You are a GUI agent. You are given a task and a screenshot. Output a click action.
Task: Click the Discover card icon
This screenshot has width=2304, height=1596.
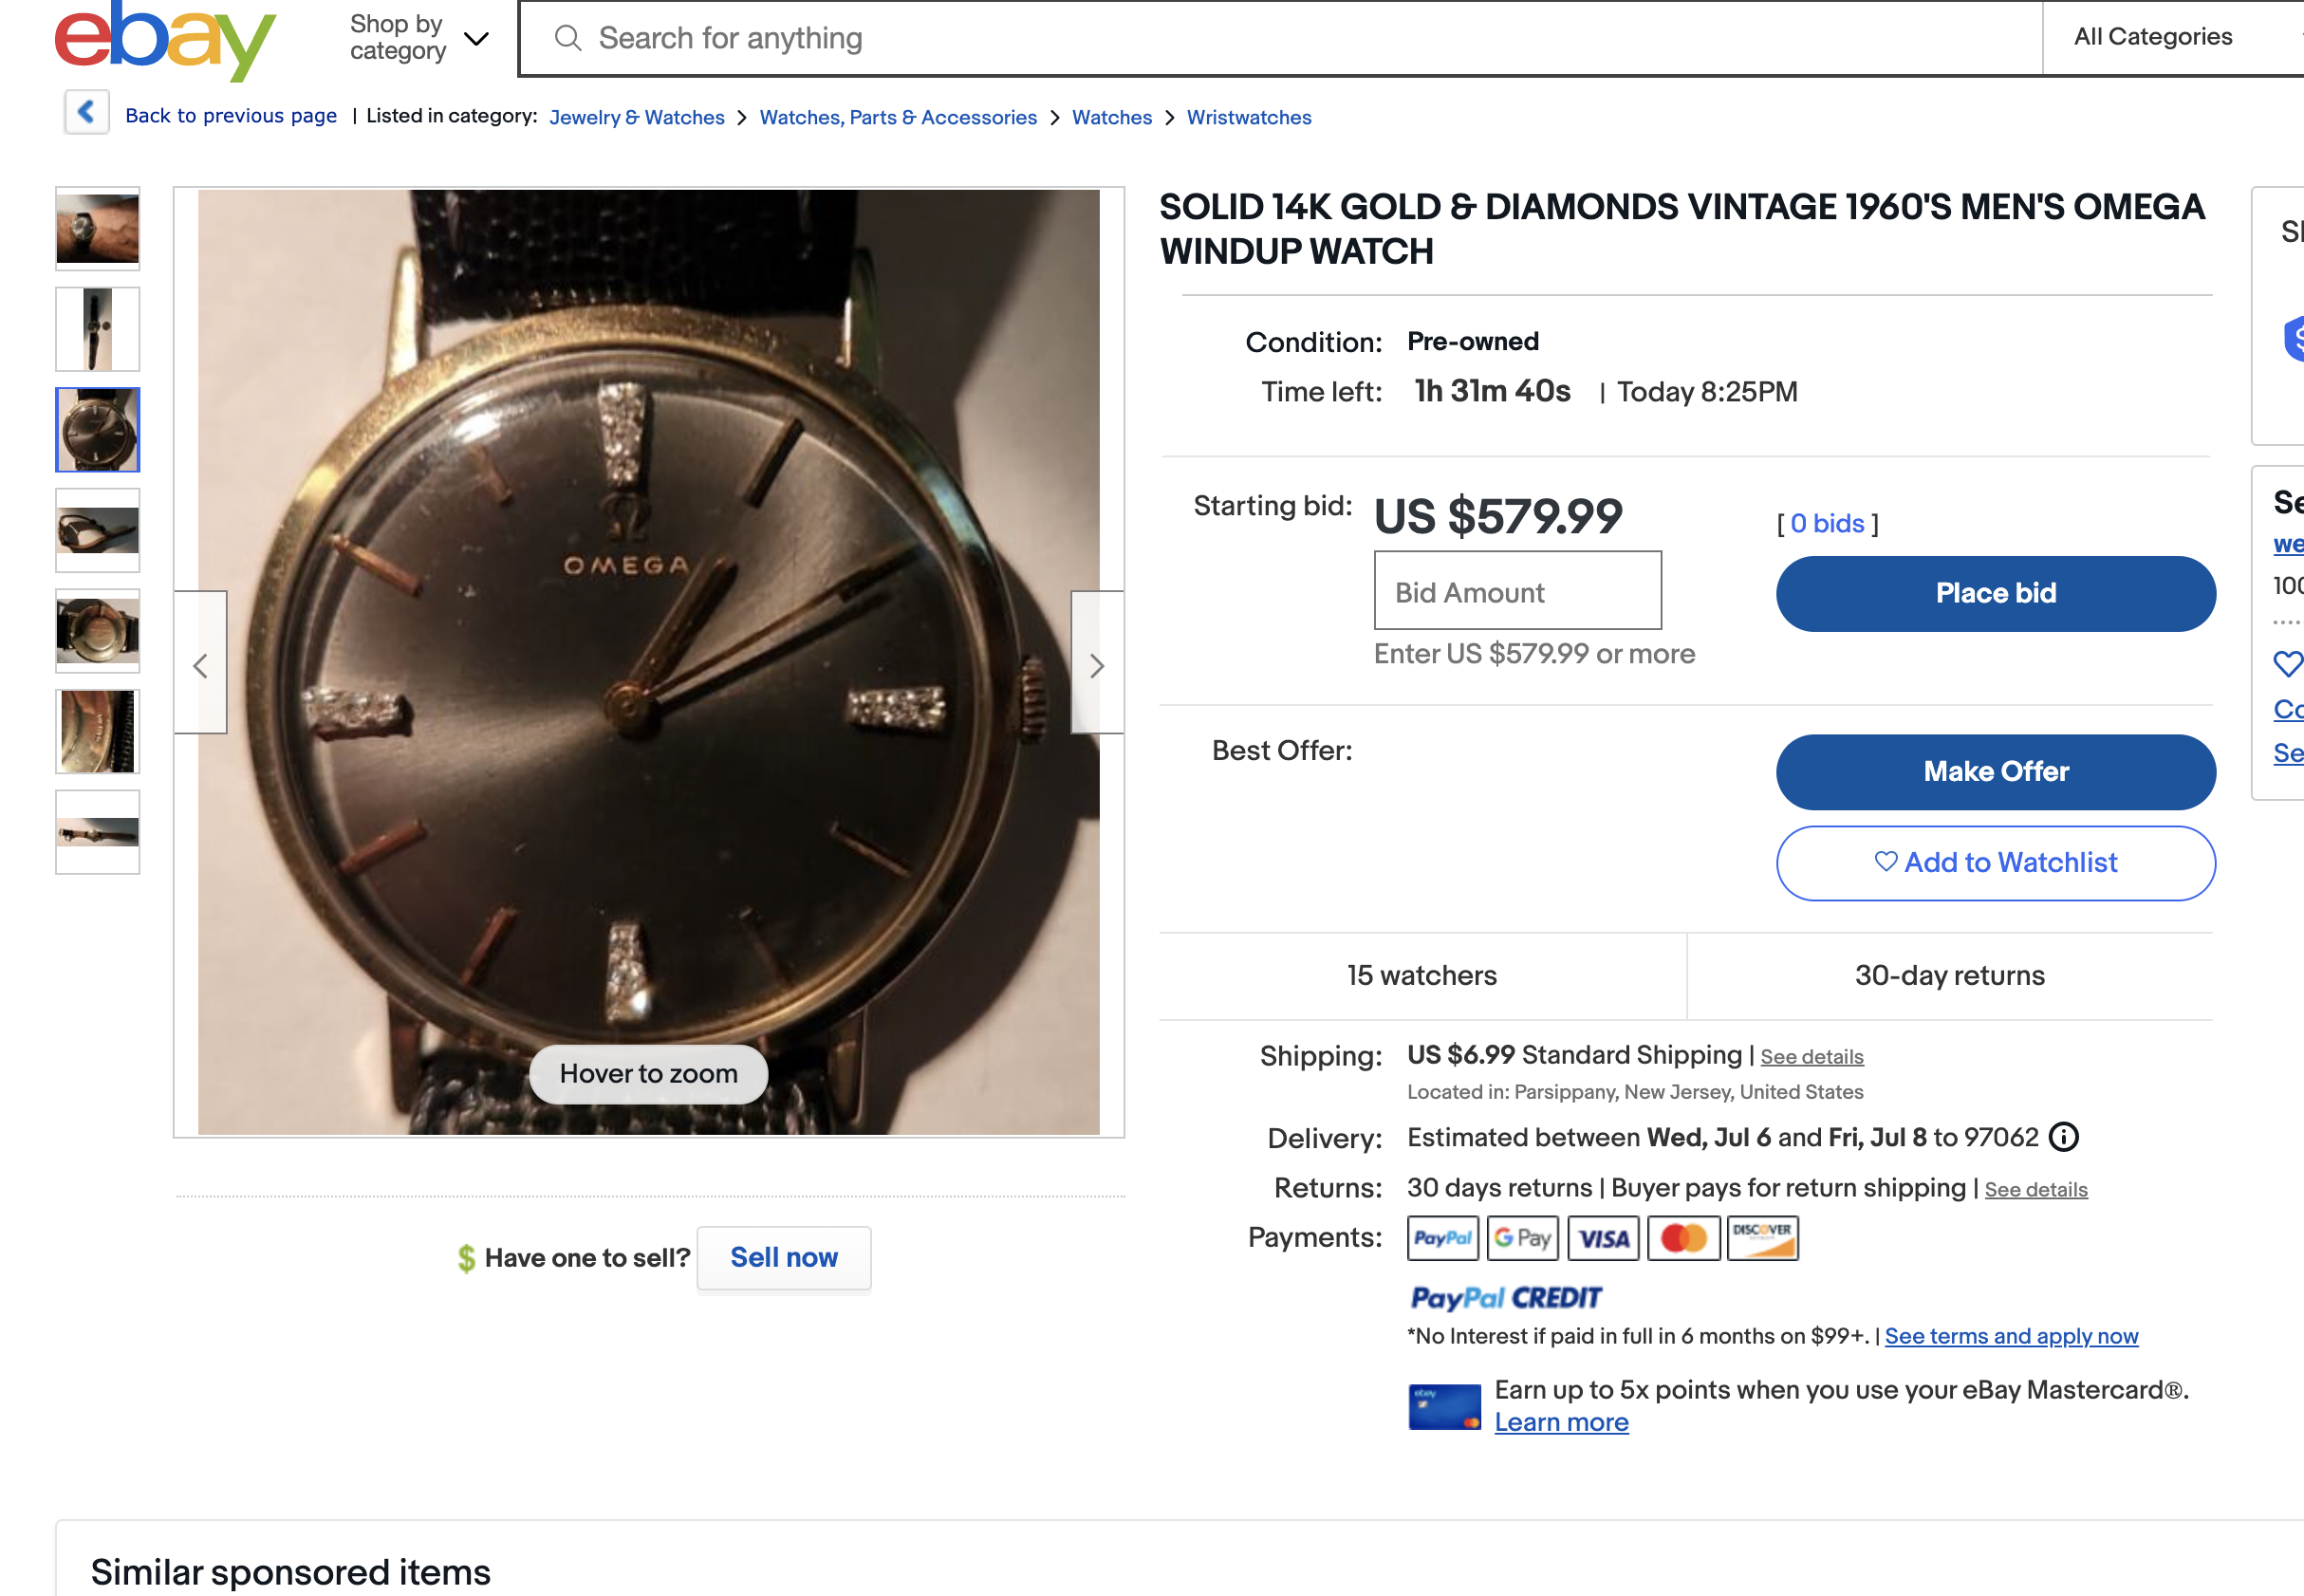[x=1762, y=1238]
